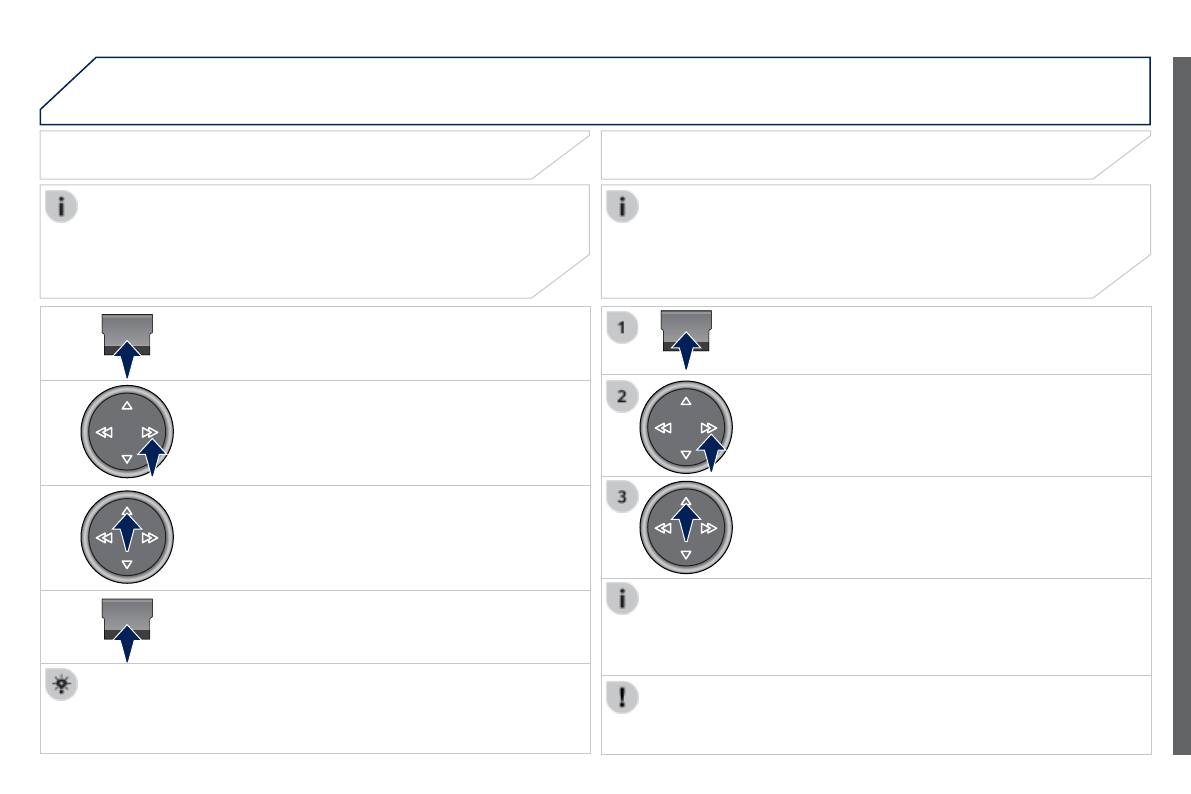Click the step 2 number badge
The height and width of the screenshot is (794, 1191).
622,397
